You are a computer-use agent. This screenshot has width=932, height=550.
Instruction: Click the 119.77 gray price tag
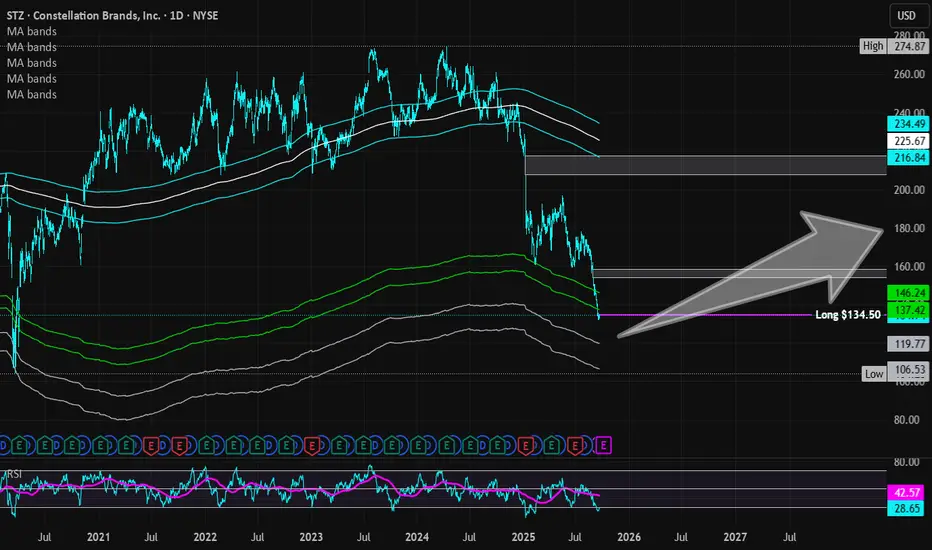coord(908,344)
